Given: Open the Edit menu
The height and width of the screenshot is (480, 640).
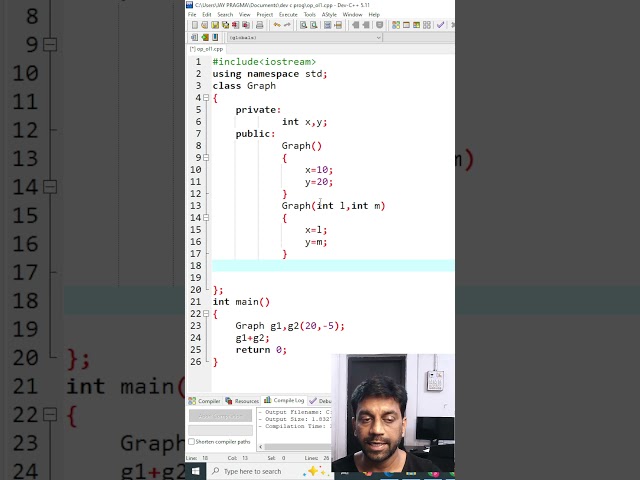Looking at the screenshot, I should (x=207, y=14).
